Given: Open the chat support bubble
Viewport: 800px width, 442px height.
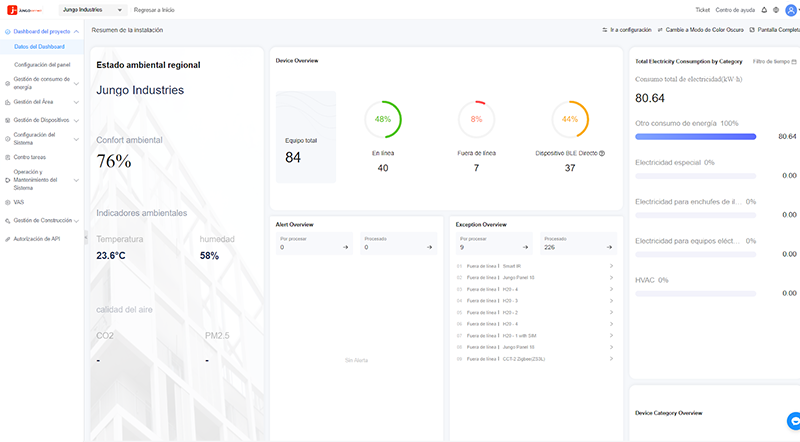Looking at the screenshot, I should [794, 421].
